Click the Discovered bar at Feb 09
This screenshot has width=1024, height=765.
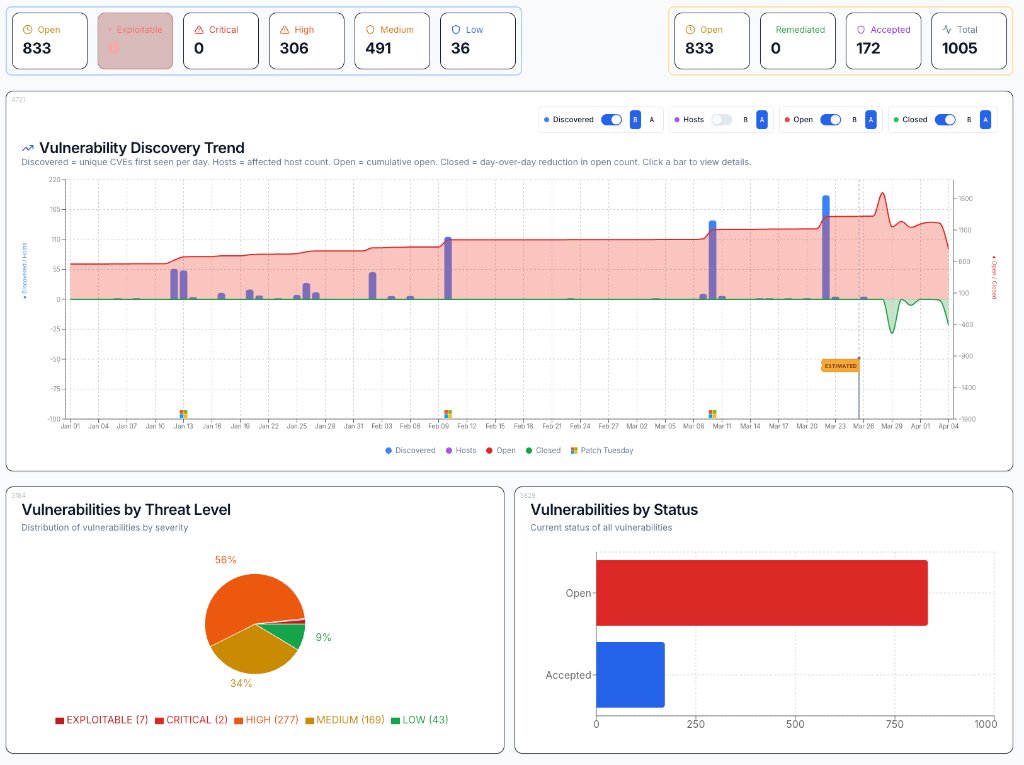pyautogui.click(x=448, y=268)
